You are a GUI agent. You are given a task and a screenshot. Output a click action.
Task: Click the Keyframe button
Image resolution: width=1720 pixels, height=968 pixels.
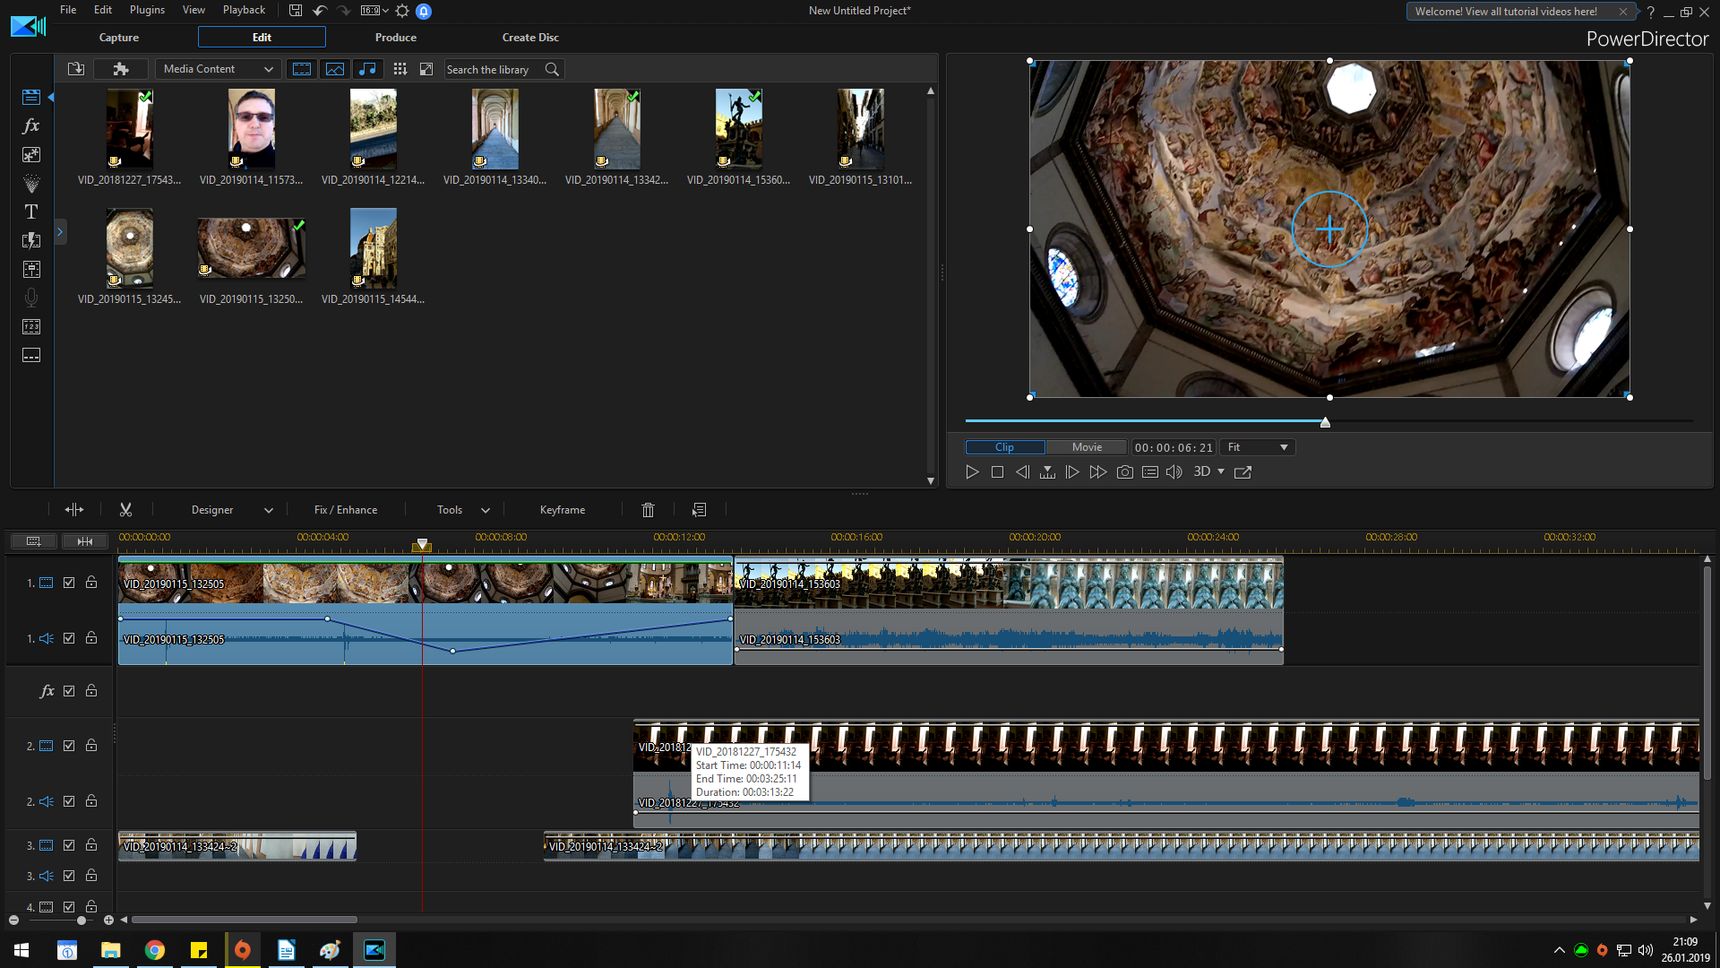click(562, 510)
